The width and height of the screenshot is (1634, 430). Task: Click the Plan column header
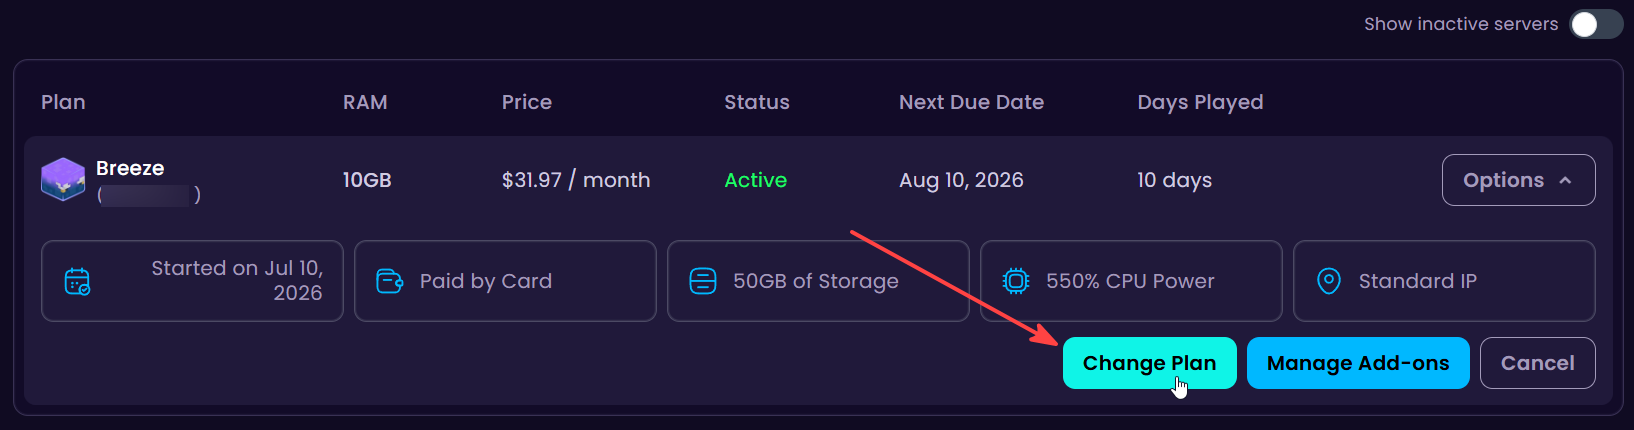point(63,102)
